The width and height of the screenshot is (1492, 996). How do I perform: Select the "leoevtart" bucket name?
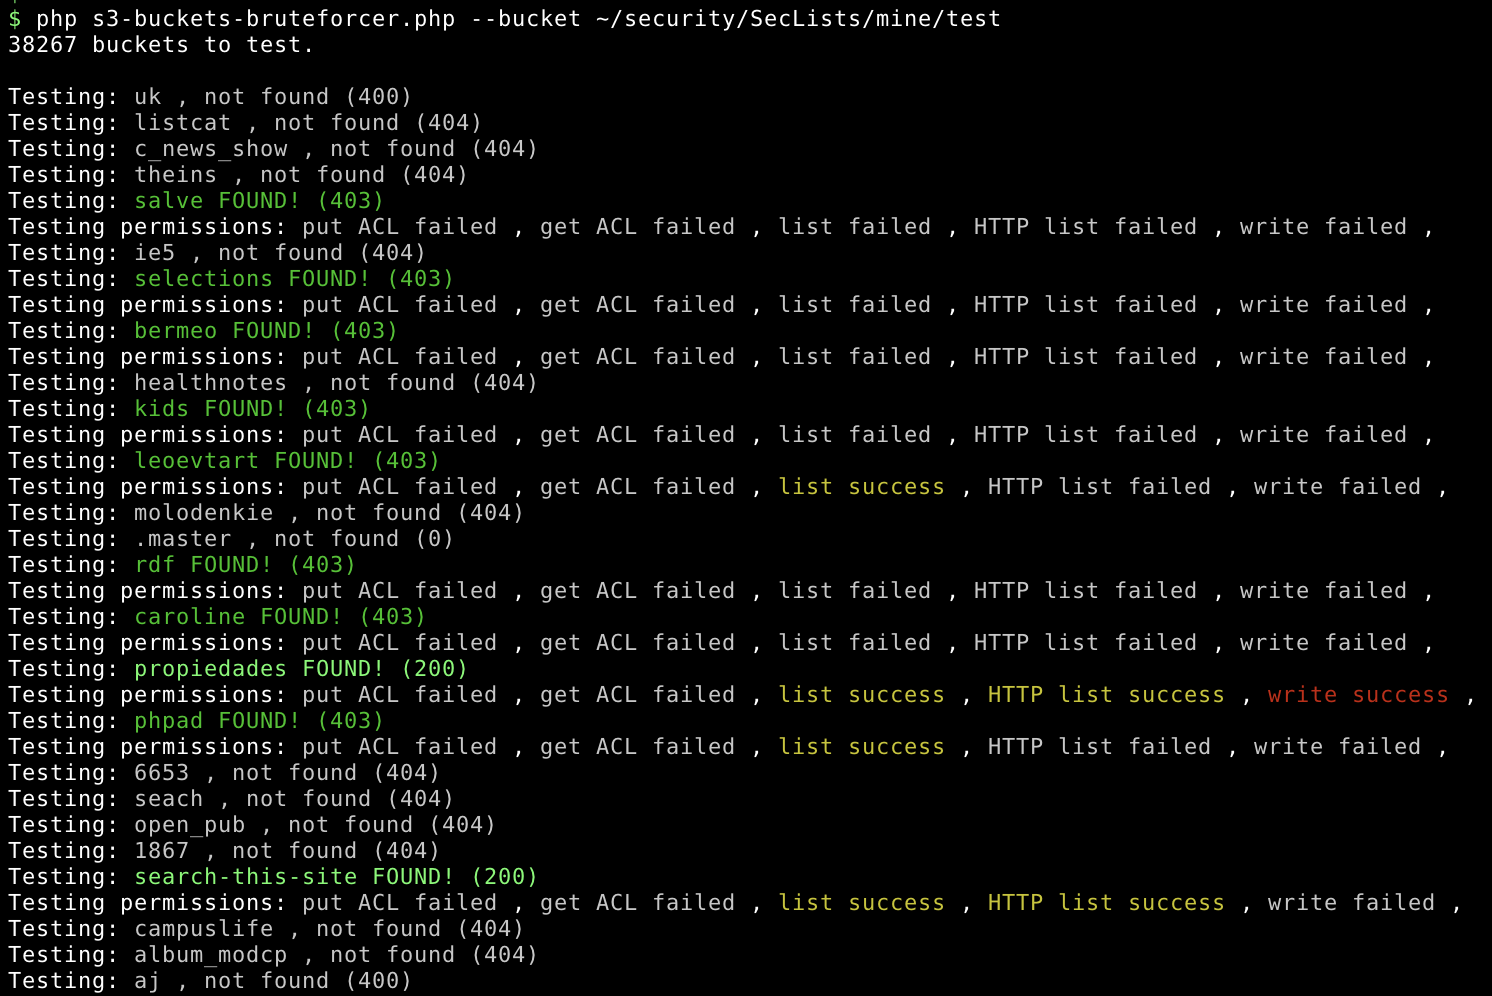point(196,461)
